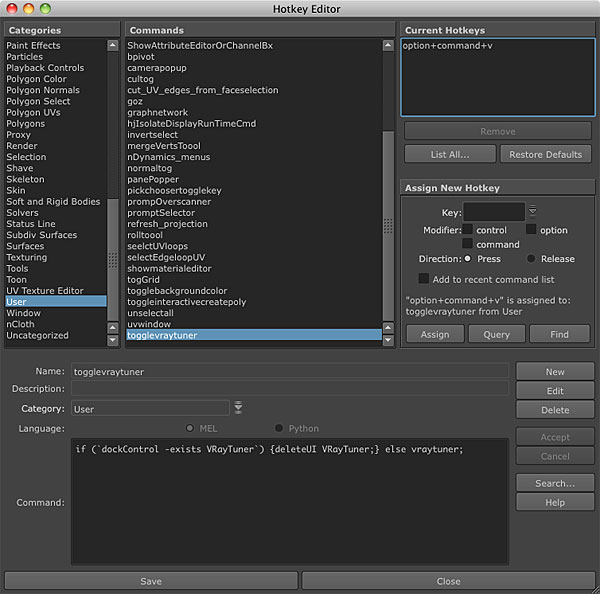600x594 pixels.
Task: Click Restore Defaults button
Action: click(x=545, y=154)
